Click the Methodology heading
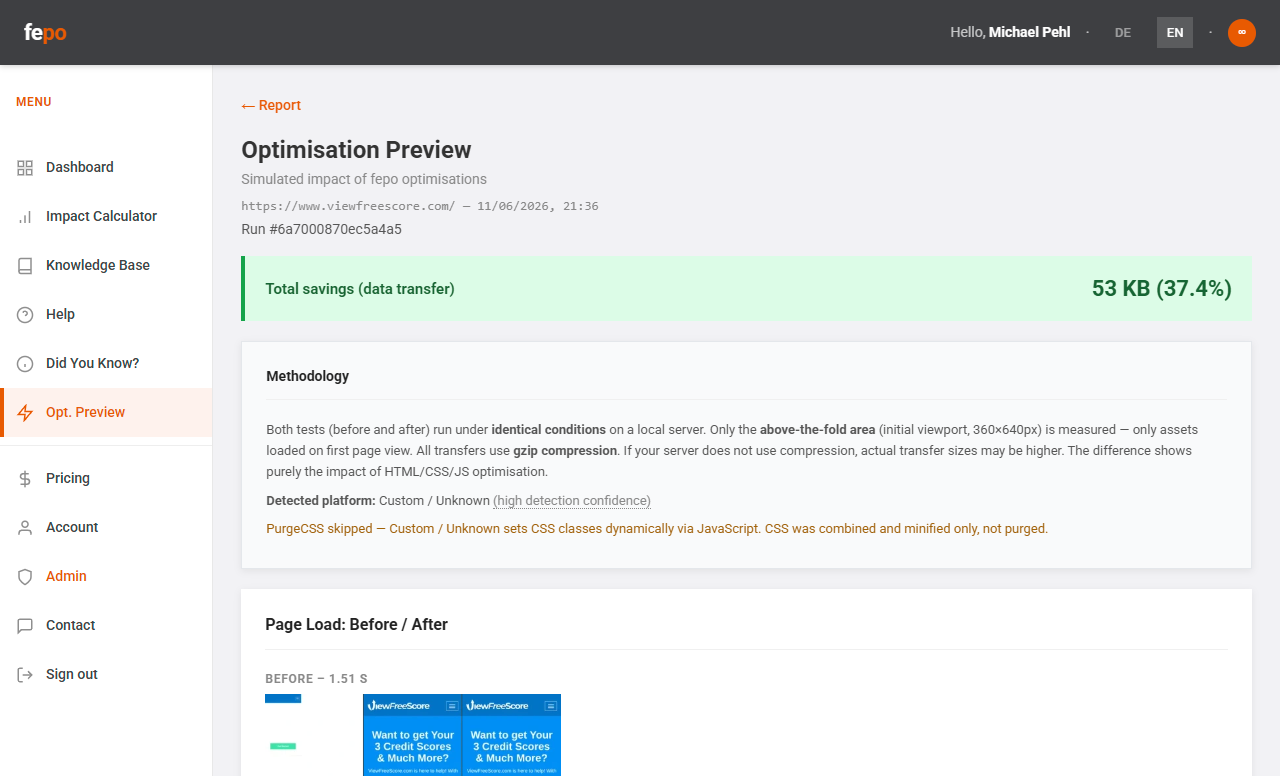 (x=308, y=376)
